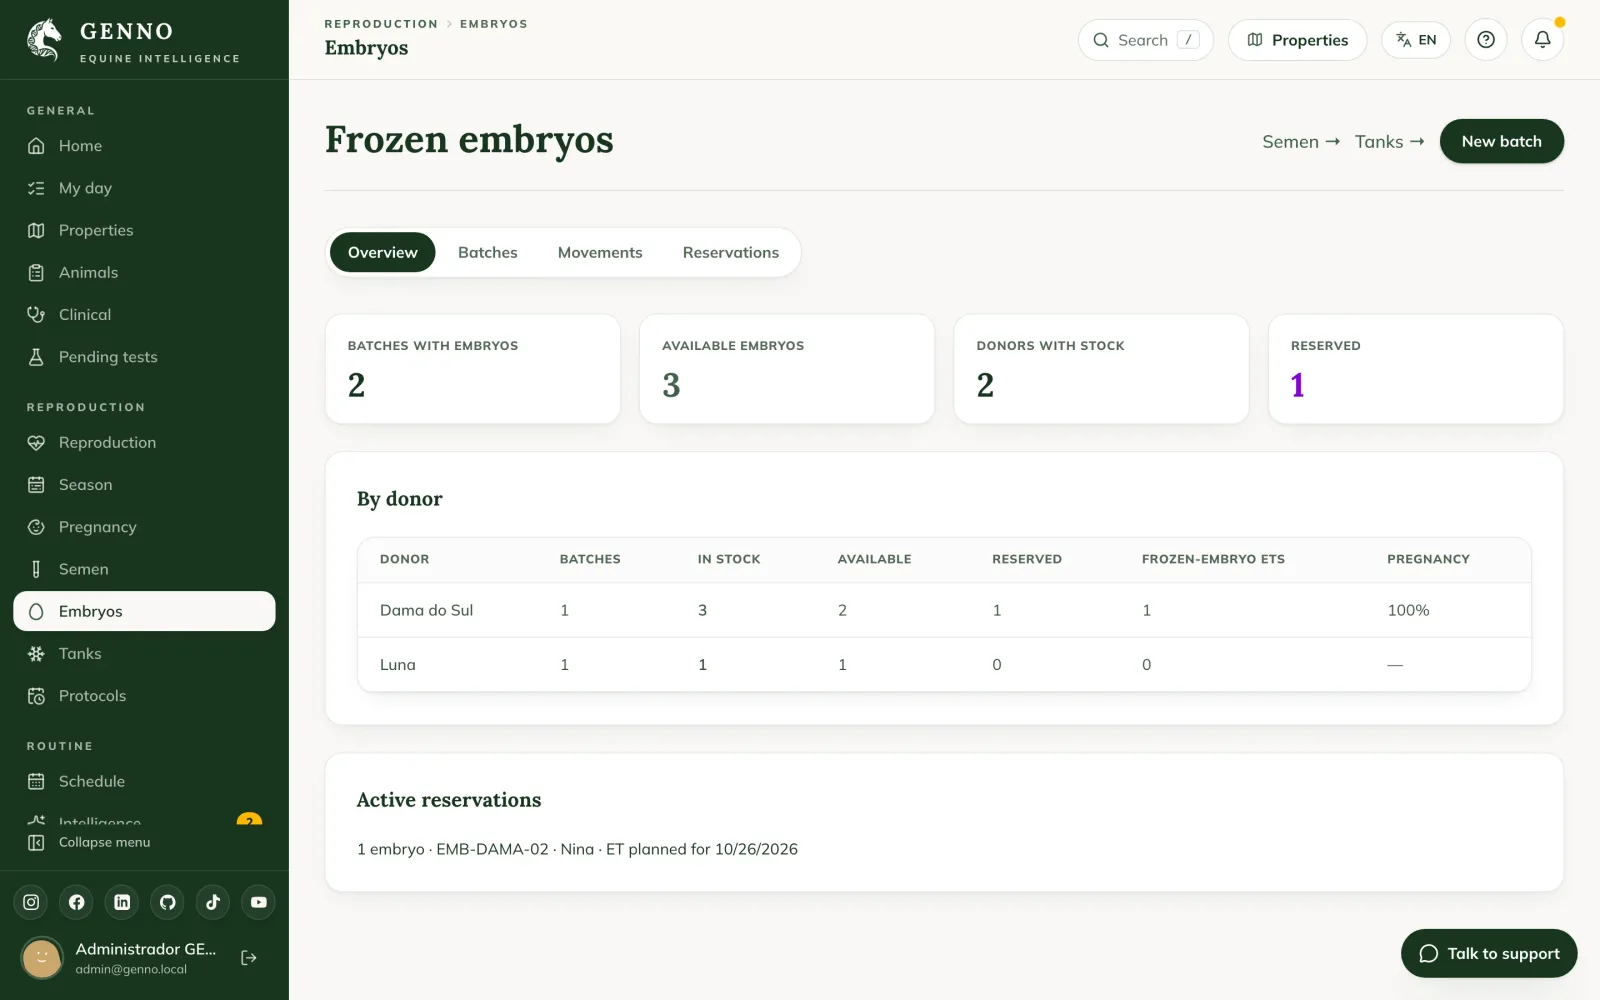Open the Animals section
Image resolution: width=1600 pixels, height=1000 pixels.
pos(144,272)
